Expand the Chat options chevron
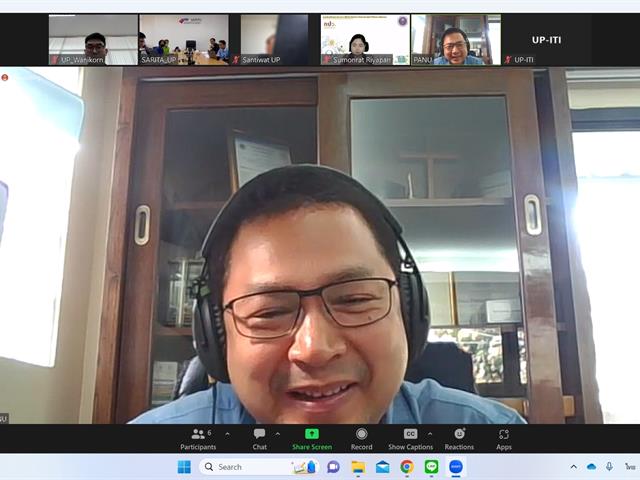Viewport: 640px width, 480px height. pyautogui.click(x=278, y=434)
